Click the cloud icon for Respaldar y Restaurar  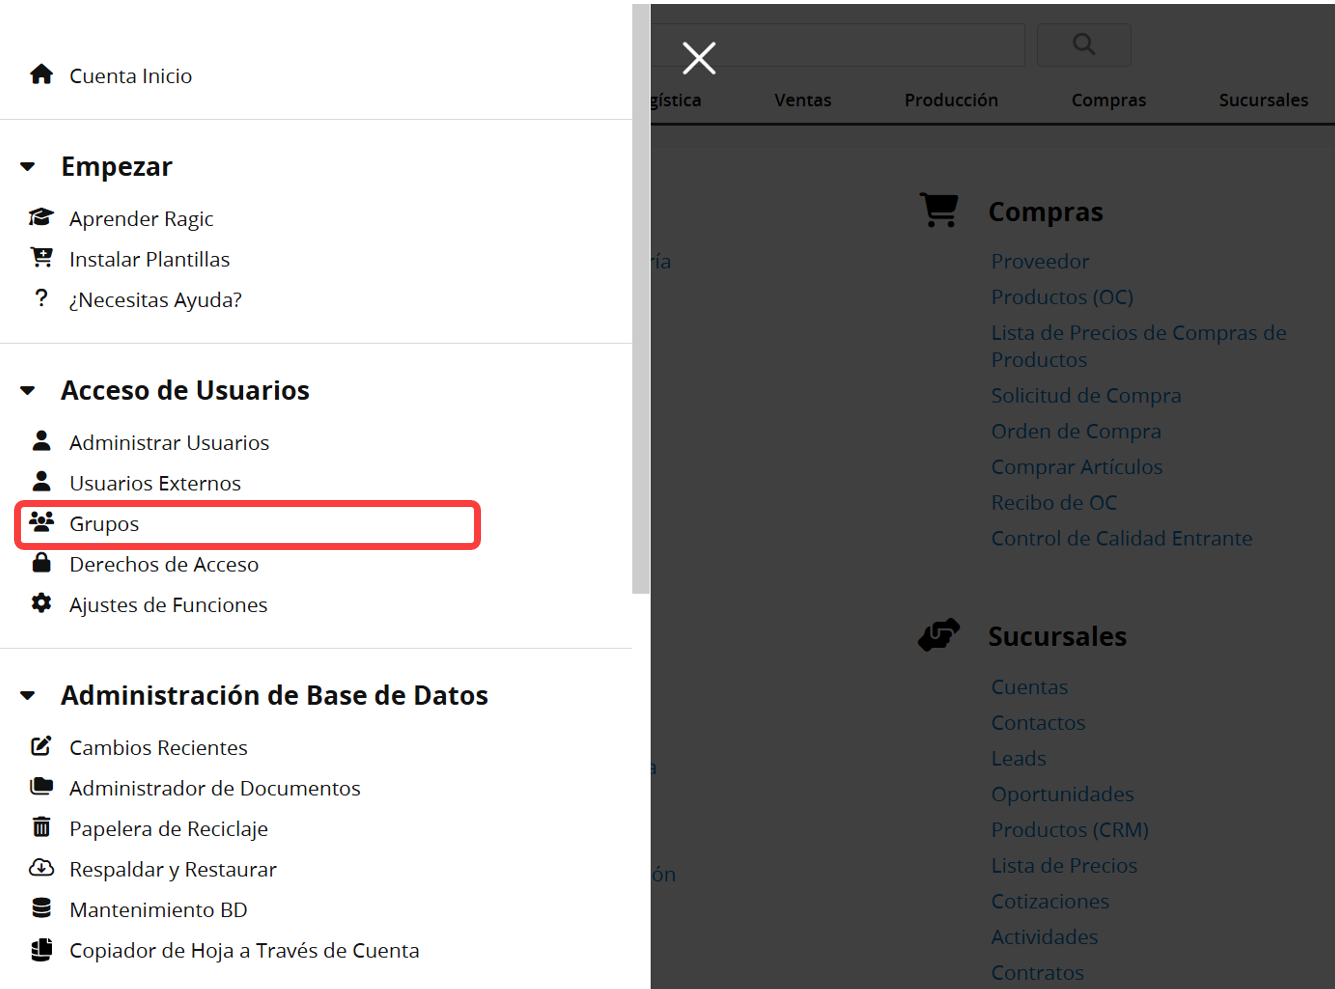[x=41, y=868]
